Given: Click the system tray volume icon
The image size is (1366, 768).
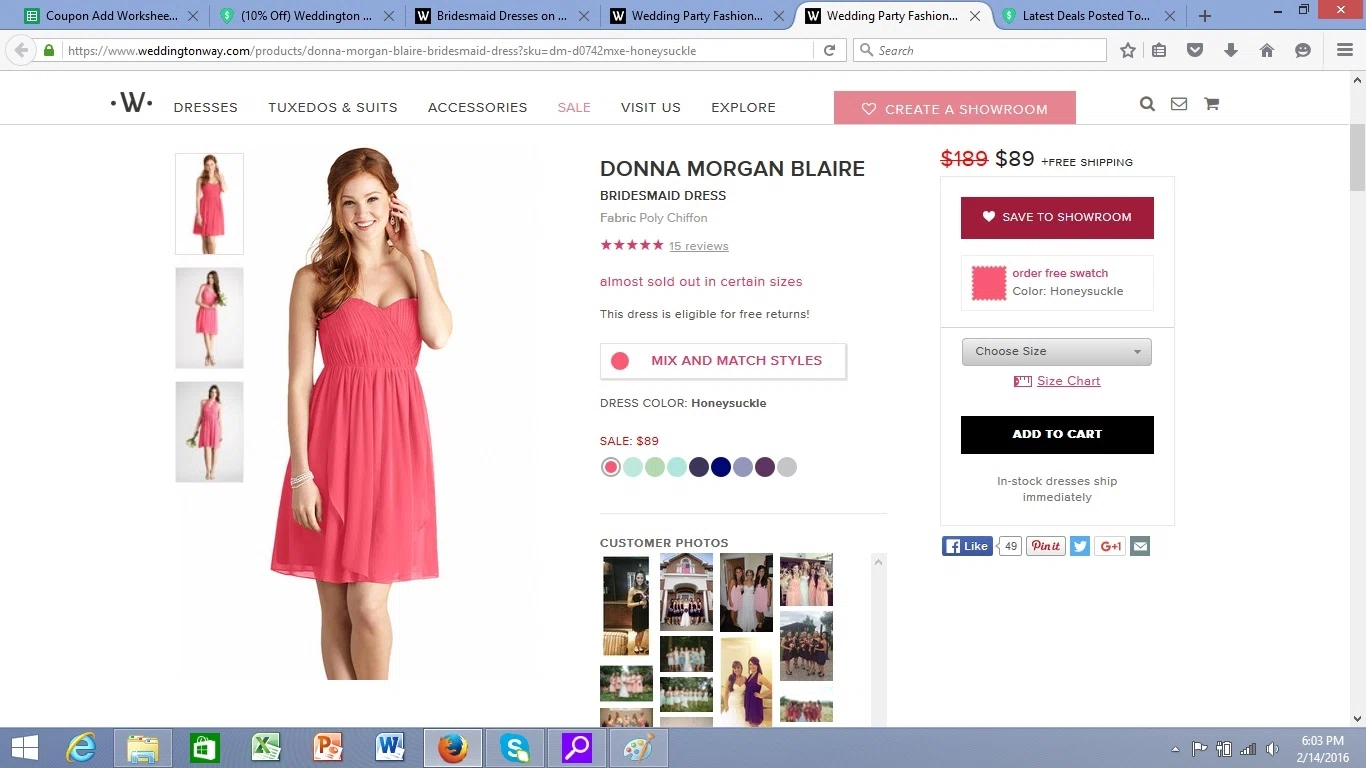Looking at the screenshot, I should (x=1272, y=748).
